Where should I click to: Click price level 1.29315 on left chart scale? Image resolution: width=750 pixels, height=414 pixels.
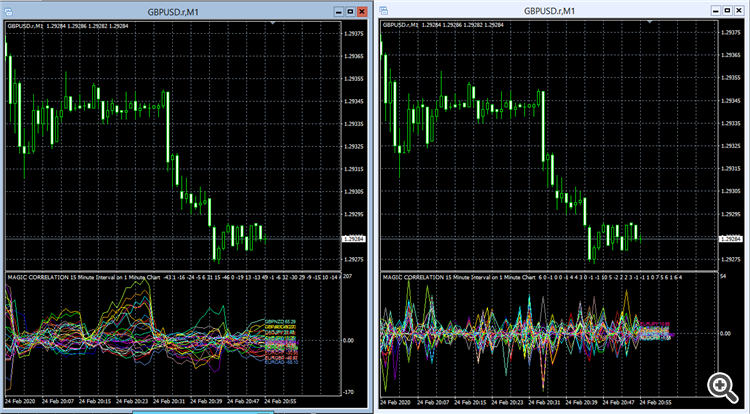click(354, 169)
